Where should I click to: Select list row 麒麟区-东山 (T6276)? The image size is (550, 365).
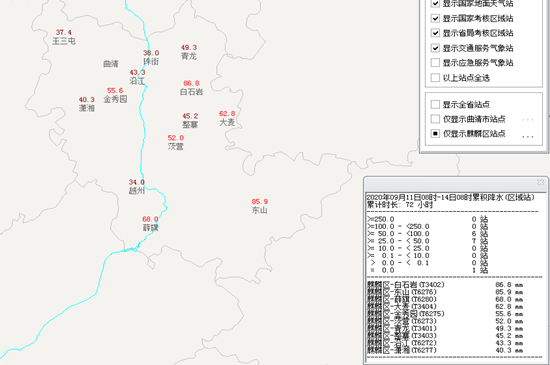pyautogui.click(x=445, y=292)
